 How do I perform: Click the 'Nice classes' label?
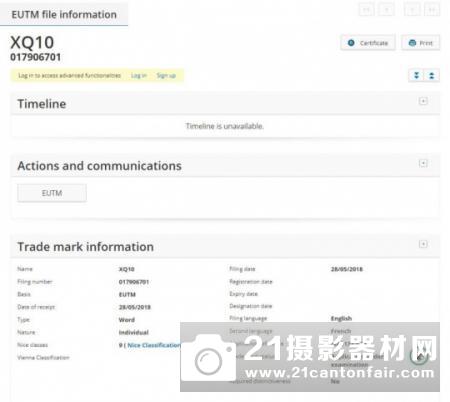32,345
